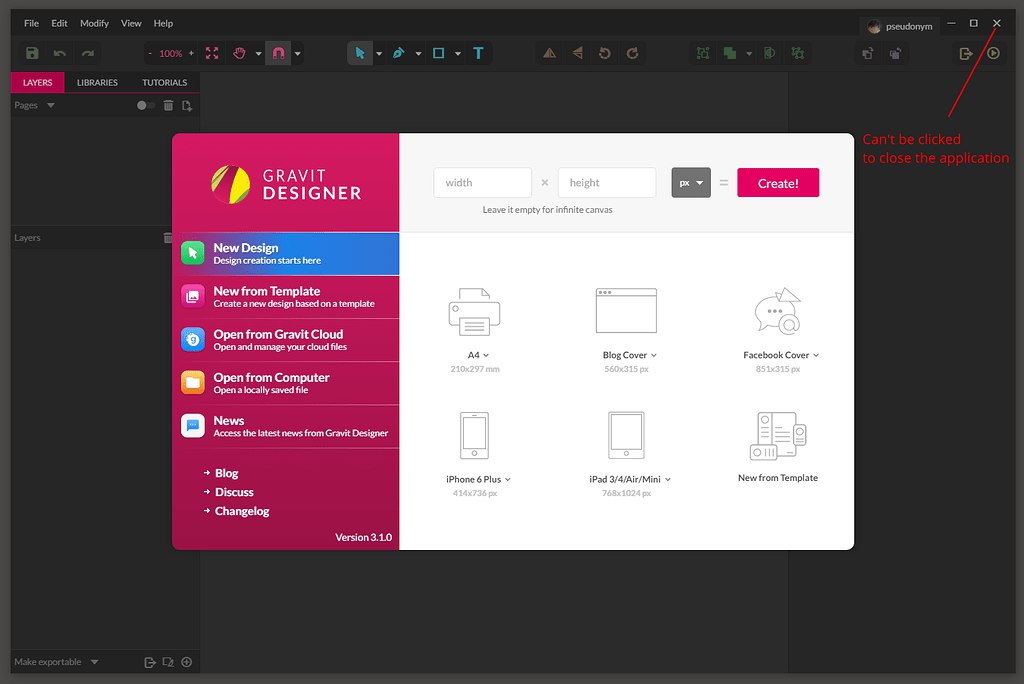Switch to the Tutorials tab
Viewport: 1024px width, 684px height.
[x=165, y=82]
